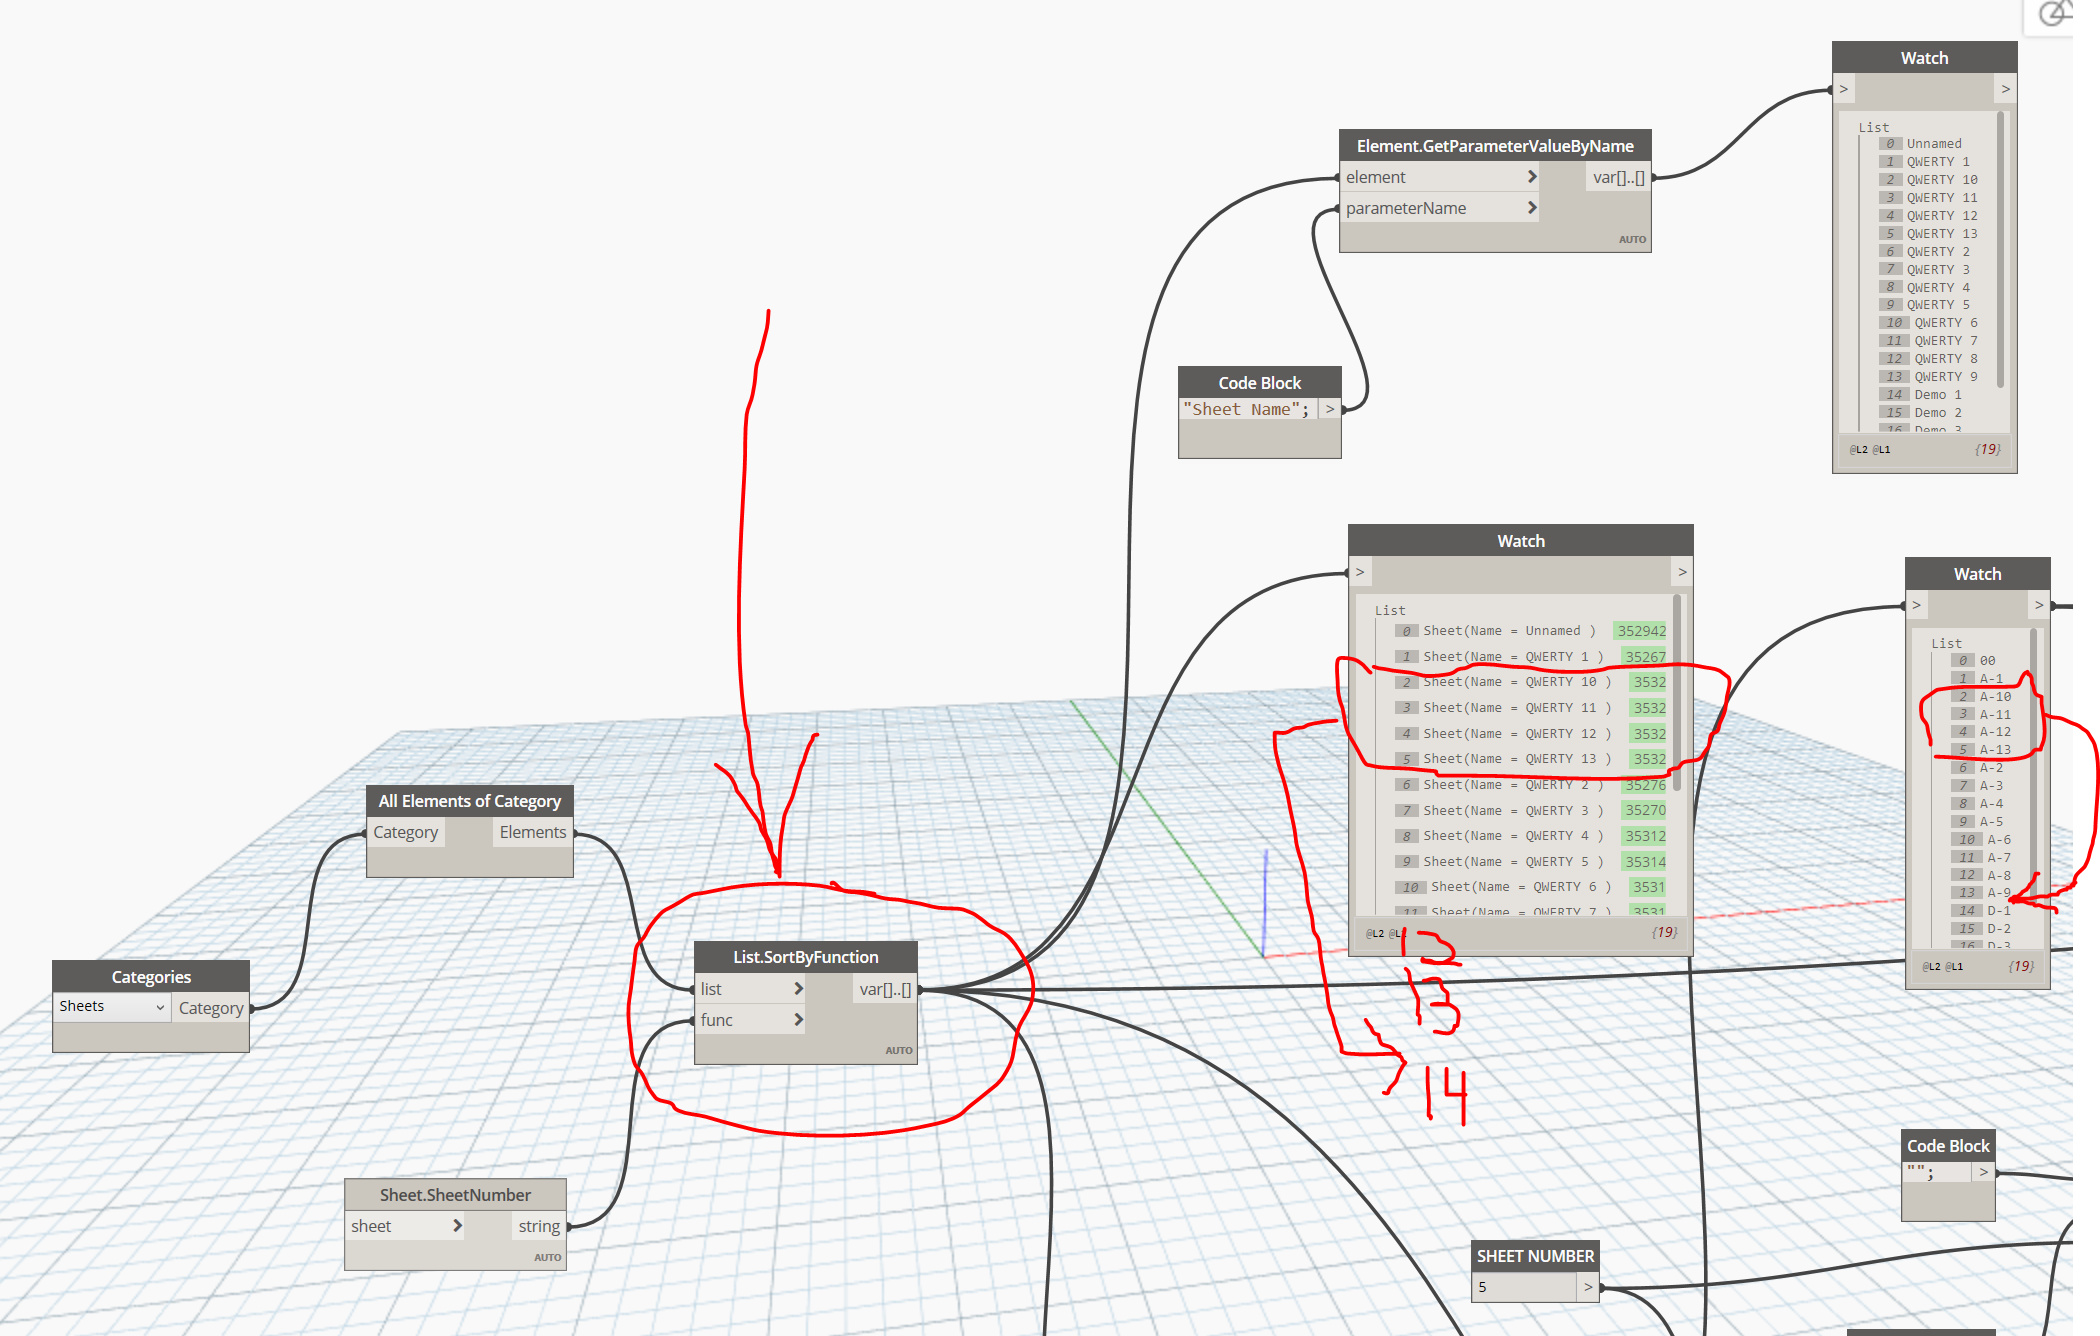Click the Elements output port label
This screenshot has height=1336, width=2100.
532,832
